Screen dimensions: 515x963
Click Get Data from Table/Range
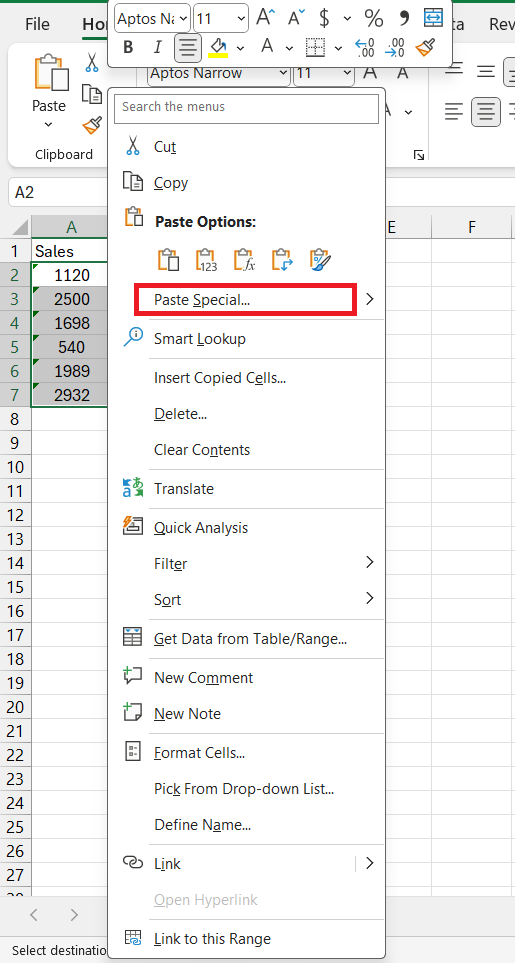tap(250, 639)
